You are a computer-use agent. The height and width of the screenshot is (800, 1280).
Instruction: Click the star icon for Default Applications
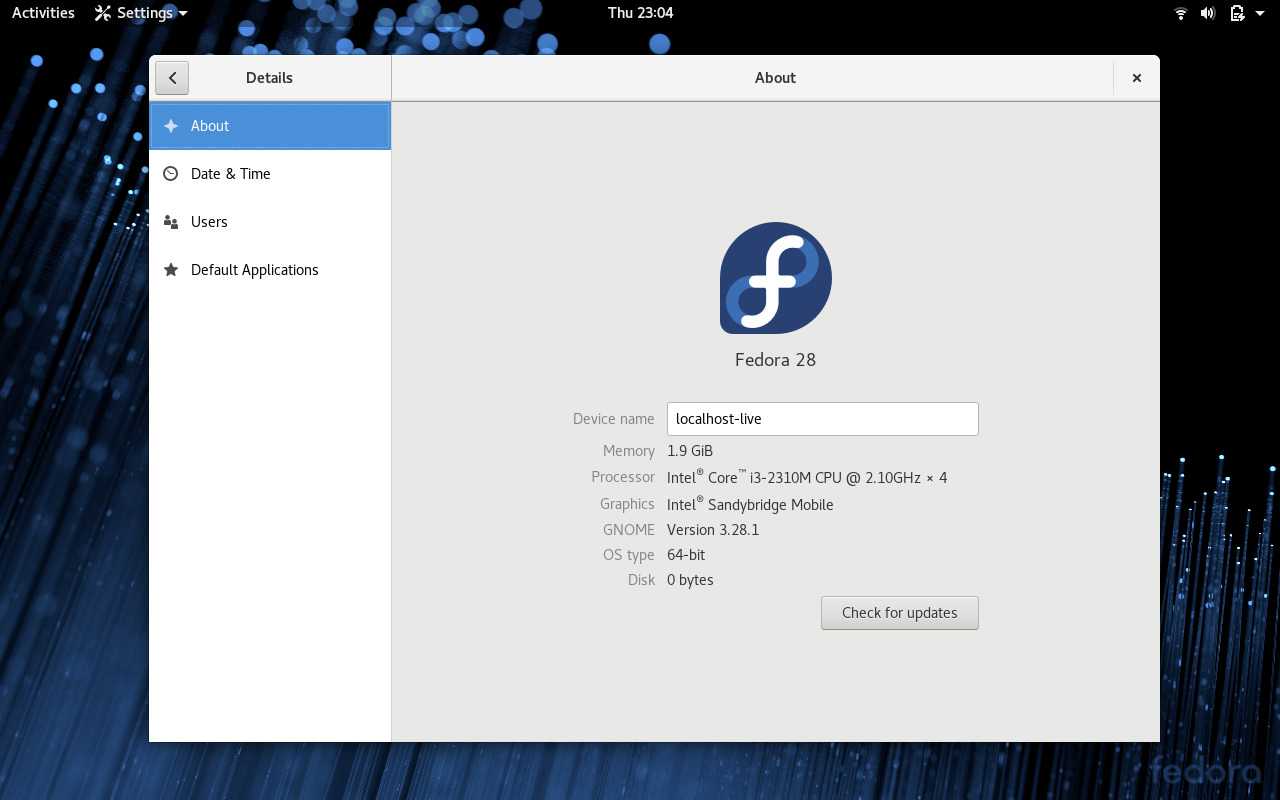(x=171, y=269)
